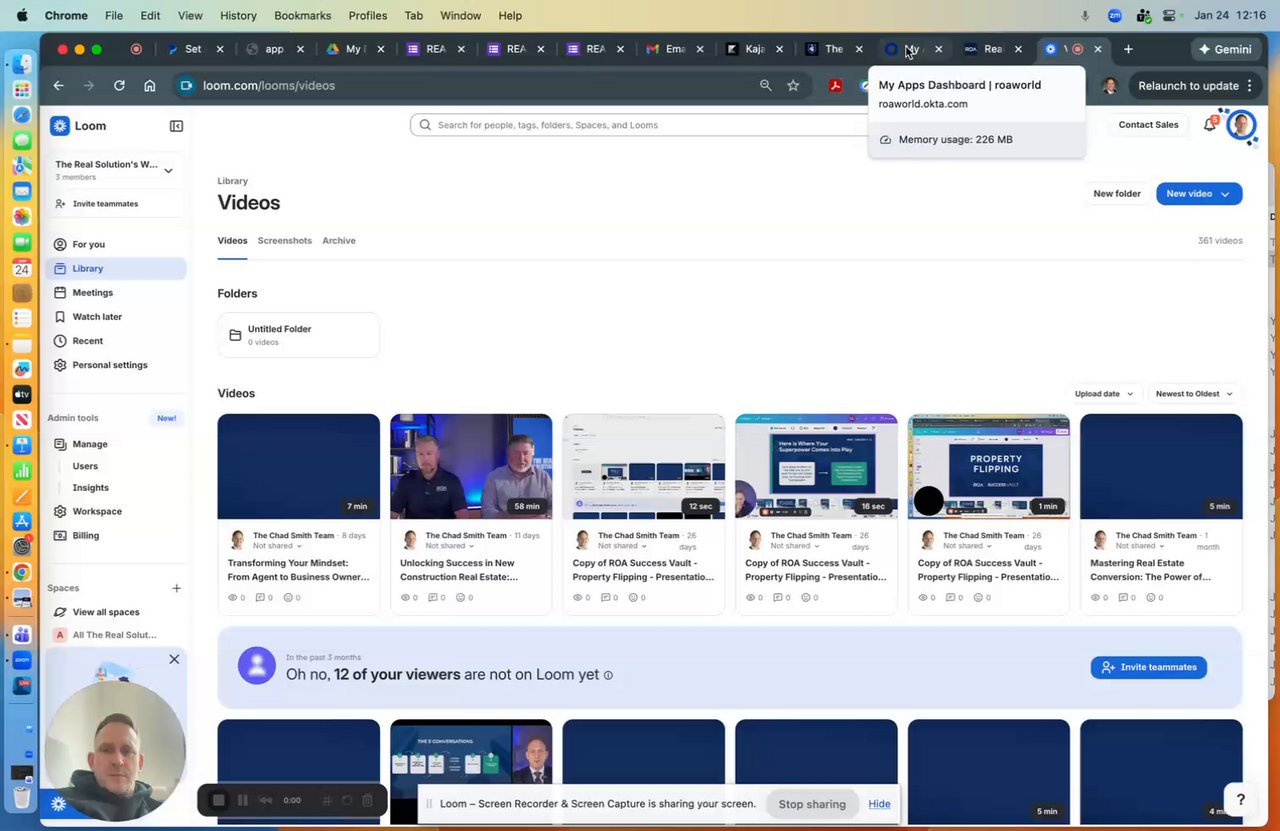The height and width of the screenshot is (831, 1280).
Task: Click the Chrome address bar URL
Action: [x=269, y=86]
